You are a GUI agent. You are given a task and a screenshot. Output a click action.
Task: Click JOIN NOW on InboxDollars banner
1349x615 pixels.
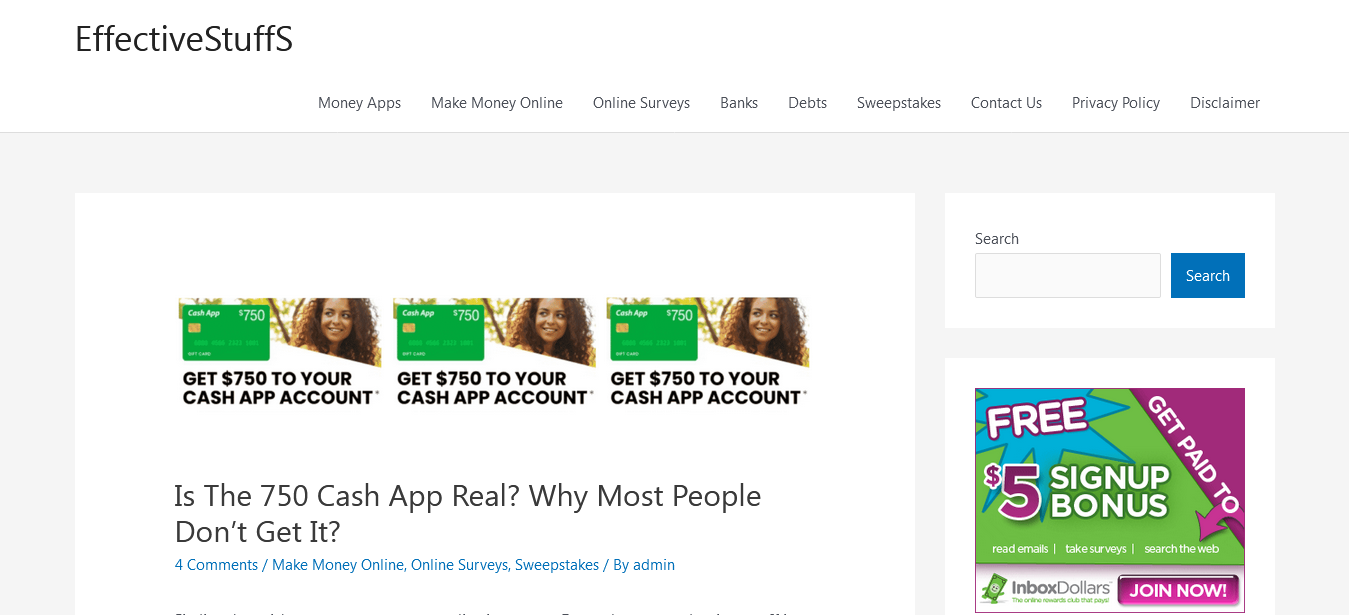point(1178,590)
